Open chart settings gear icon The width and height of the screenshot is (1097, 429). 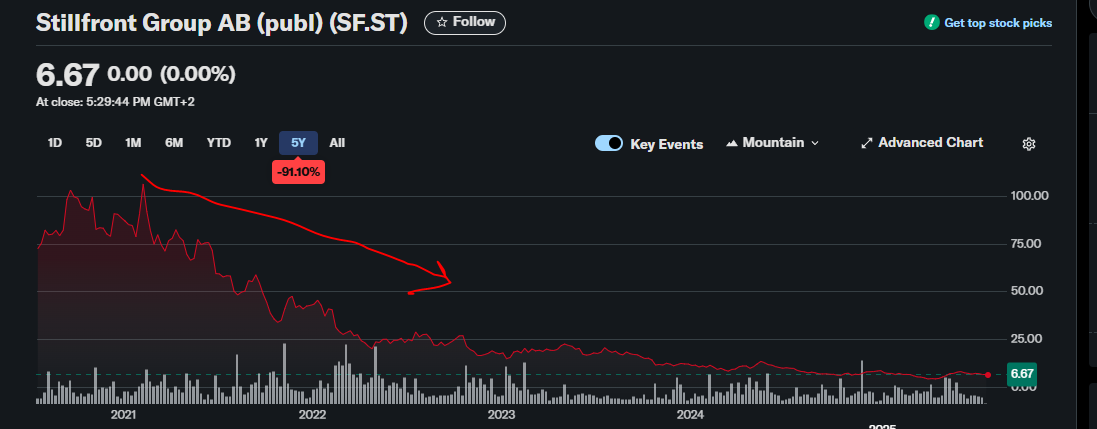(1028, 144)
